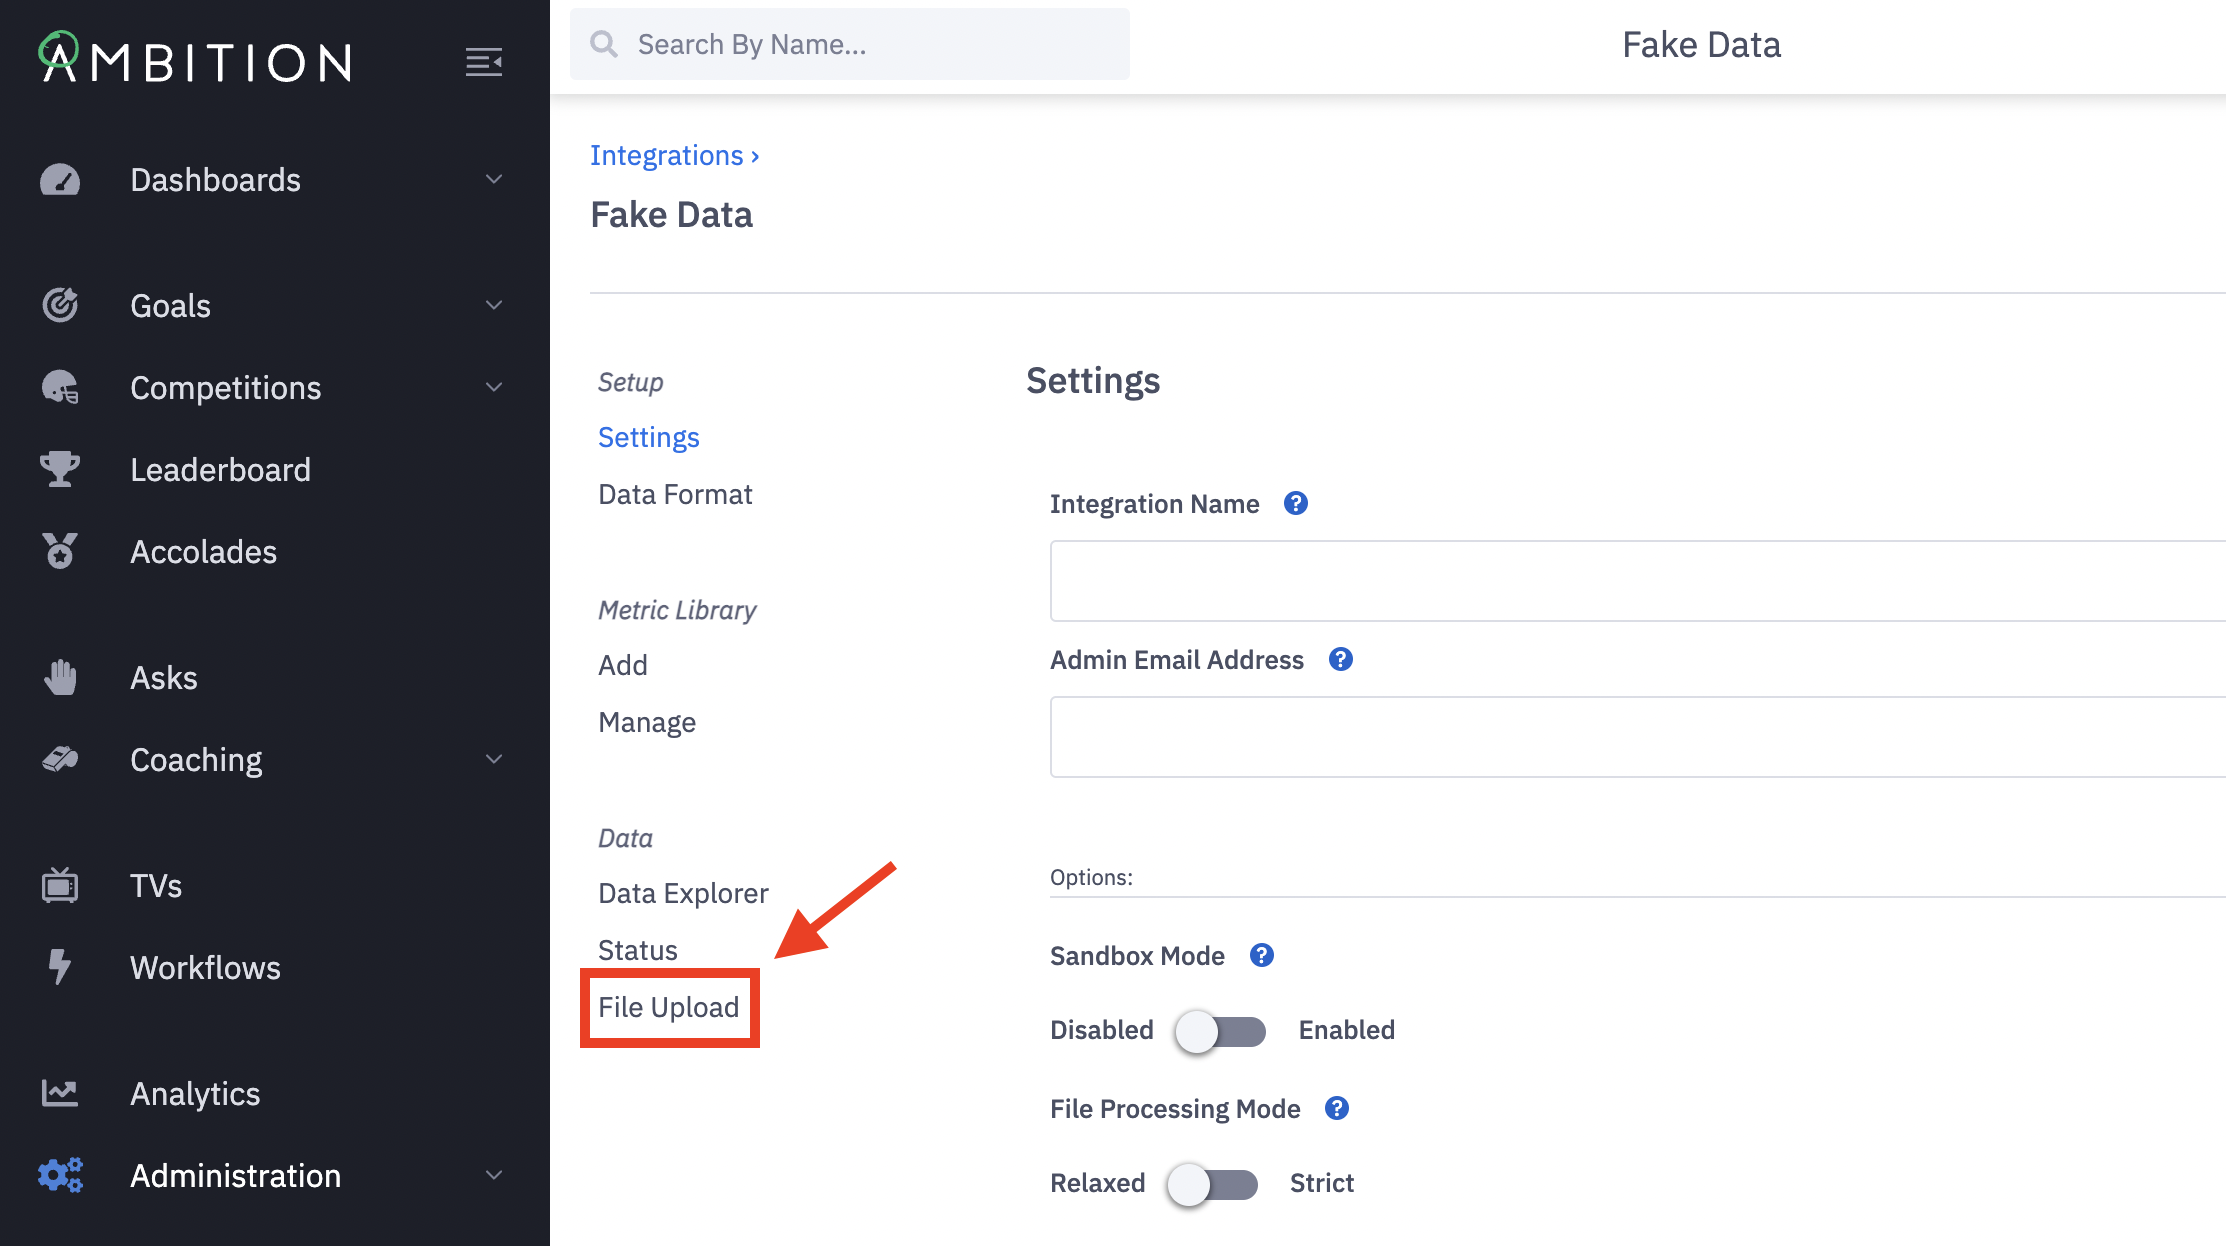Viewport: 2226px width, 1246px height.
Task: Select Data Format under Setup
Action: coord(675,494)
